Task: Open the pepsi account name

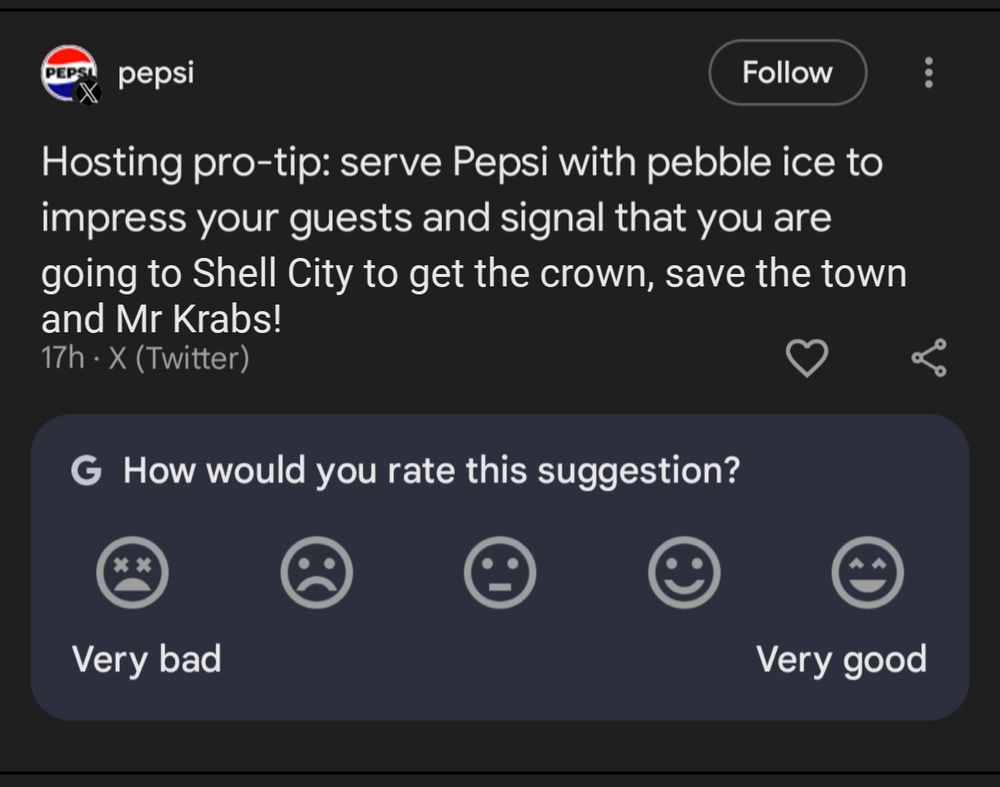Action: click(155, 72)
